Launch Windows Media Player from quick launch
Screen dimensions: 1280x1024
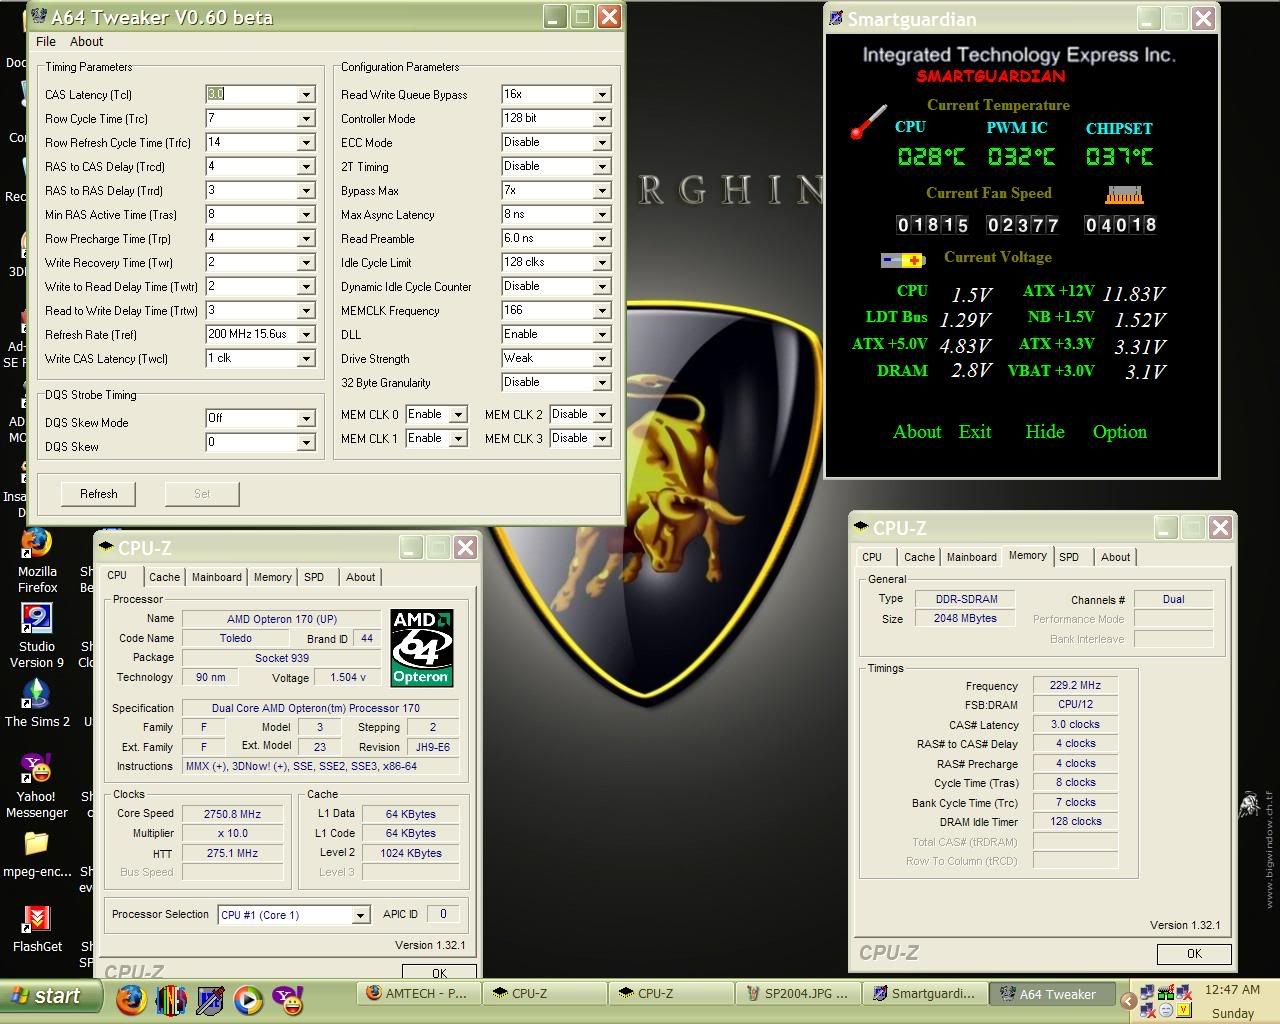(248, 998)
